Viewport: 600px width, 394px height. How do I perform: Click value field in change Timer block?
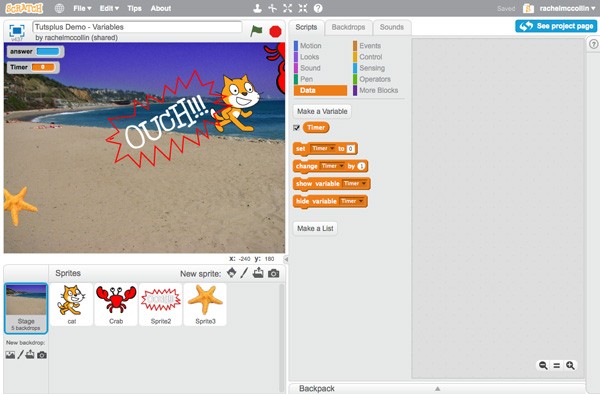click(361, 166)
